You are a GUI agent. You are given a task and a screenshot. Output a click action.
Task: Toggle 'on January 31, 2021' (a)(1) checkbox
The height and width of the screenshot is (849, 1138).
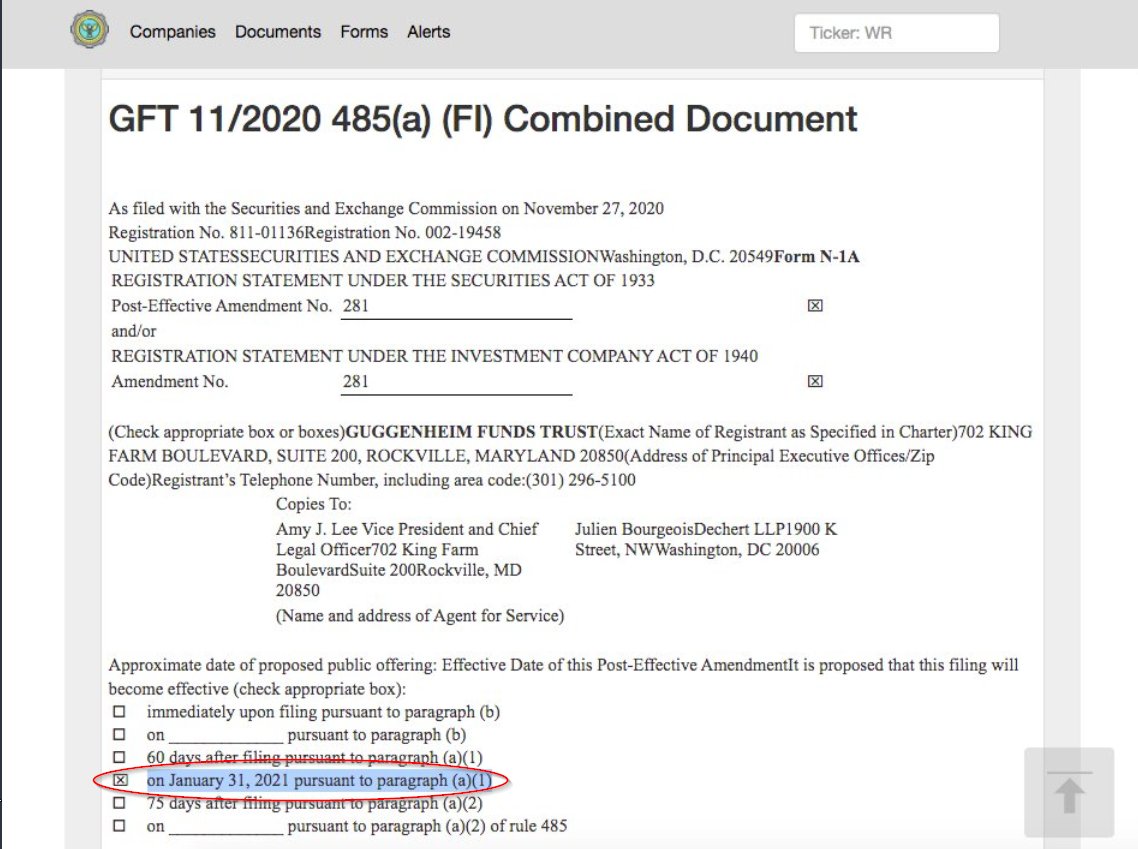(120, 780)
